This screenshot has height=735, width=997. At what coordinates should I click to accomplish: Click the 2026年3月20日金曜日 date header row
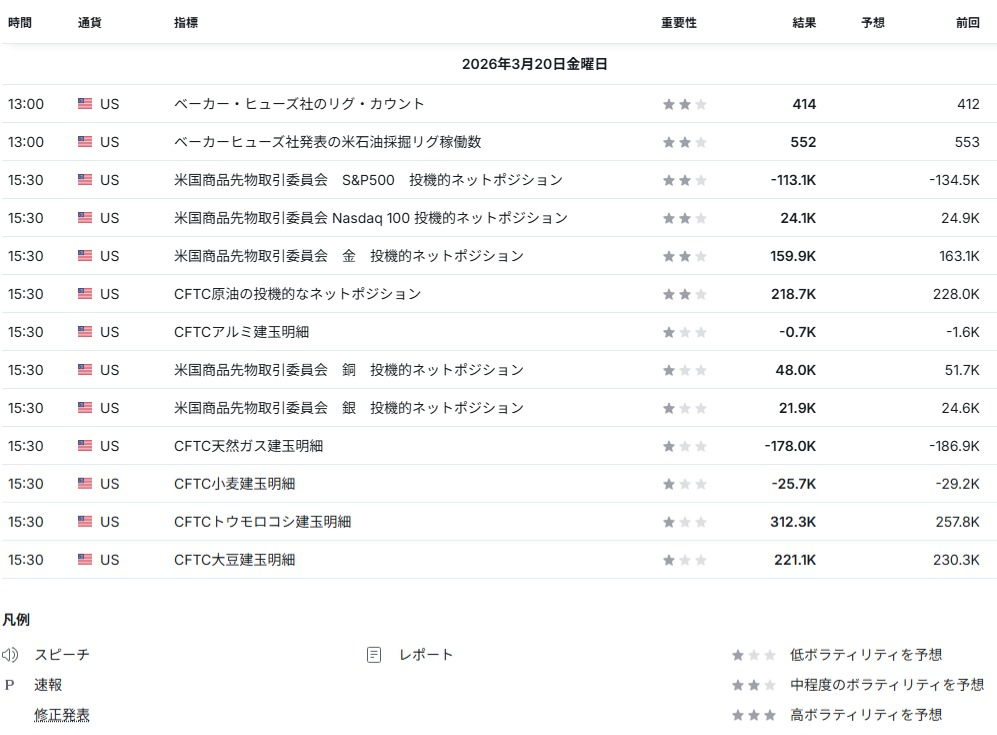534,64
